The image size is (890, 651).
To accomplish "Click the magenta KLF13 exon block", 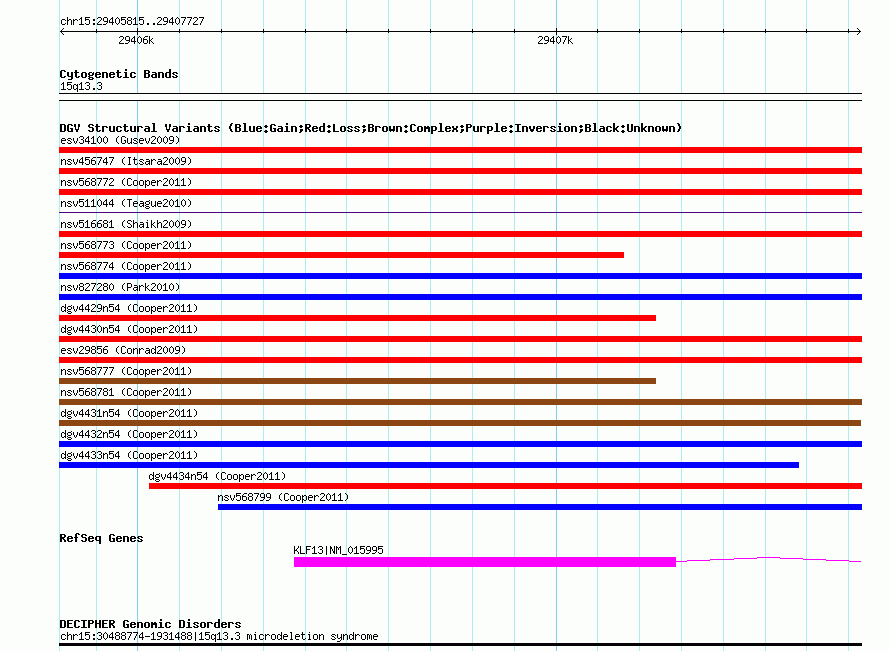I will [485, 562].
